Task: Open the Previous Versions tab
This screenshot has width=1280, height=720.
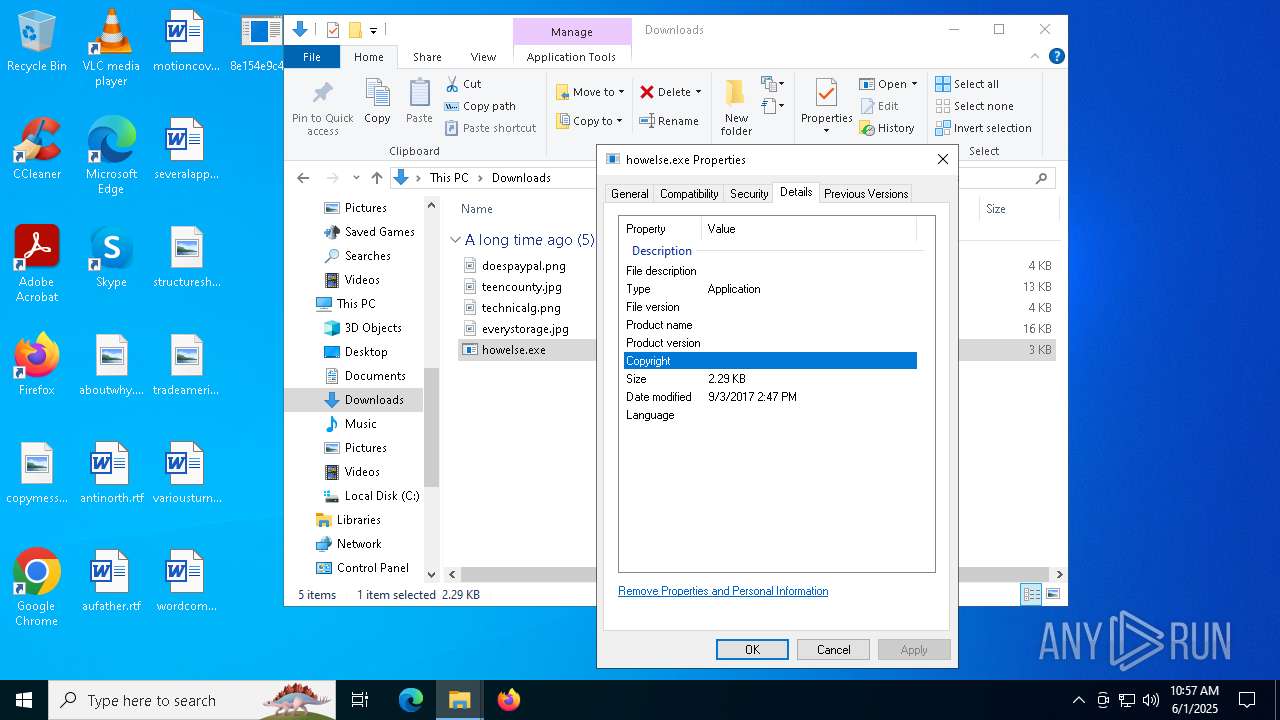Action: tap(866, 194)
